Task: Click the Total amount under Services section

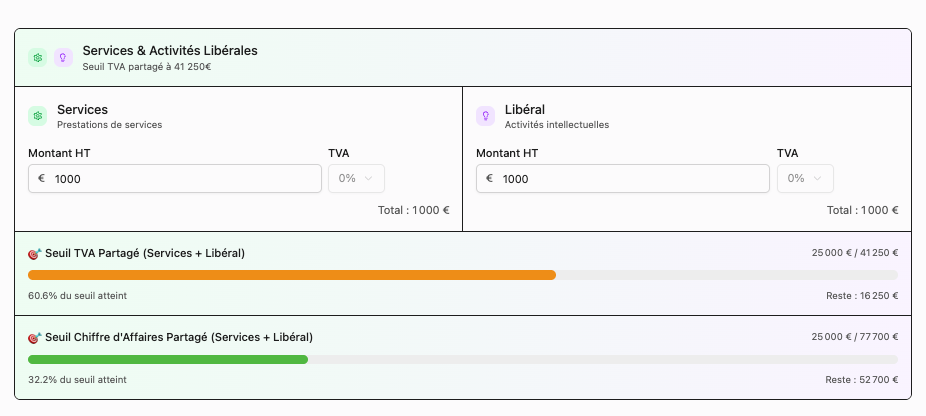Action: [x=414, y=211]
